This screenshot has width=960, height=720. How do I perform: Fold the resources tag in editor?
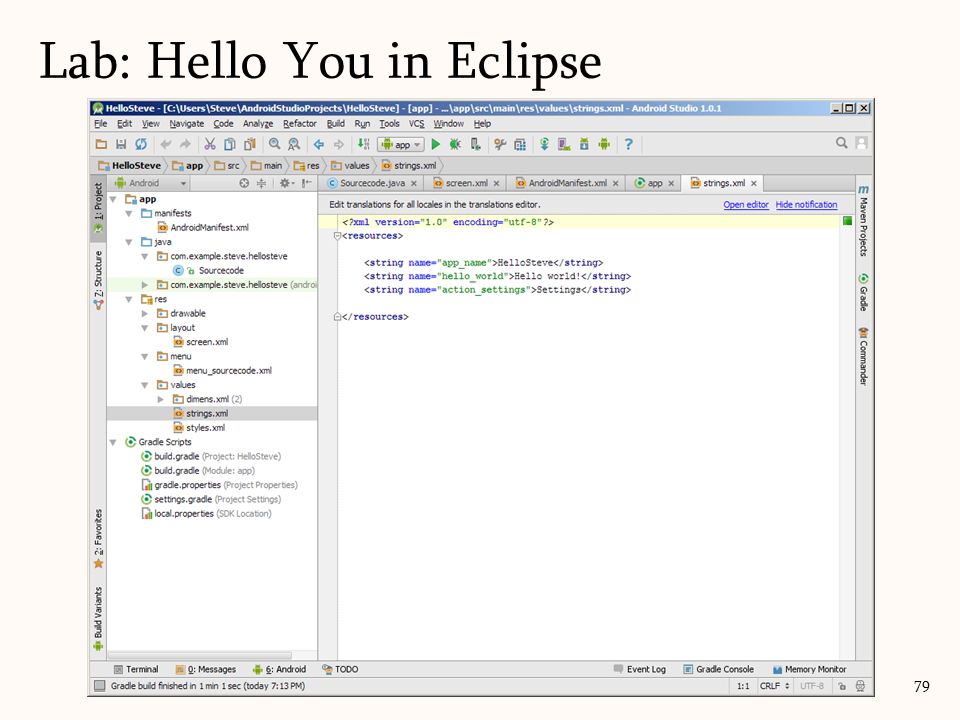[337, 236]
